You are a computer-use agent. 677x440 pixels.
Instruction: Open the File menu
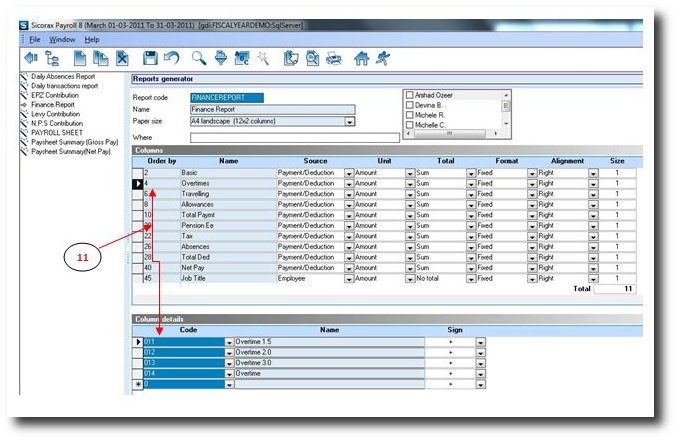35,38
